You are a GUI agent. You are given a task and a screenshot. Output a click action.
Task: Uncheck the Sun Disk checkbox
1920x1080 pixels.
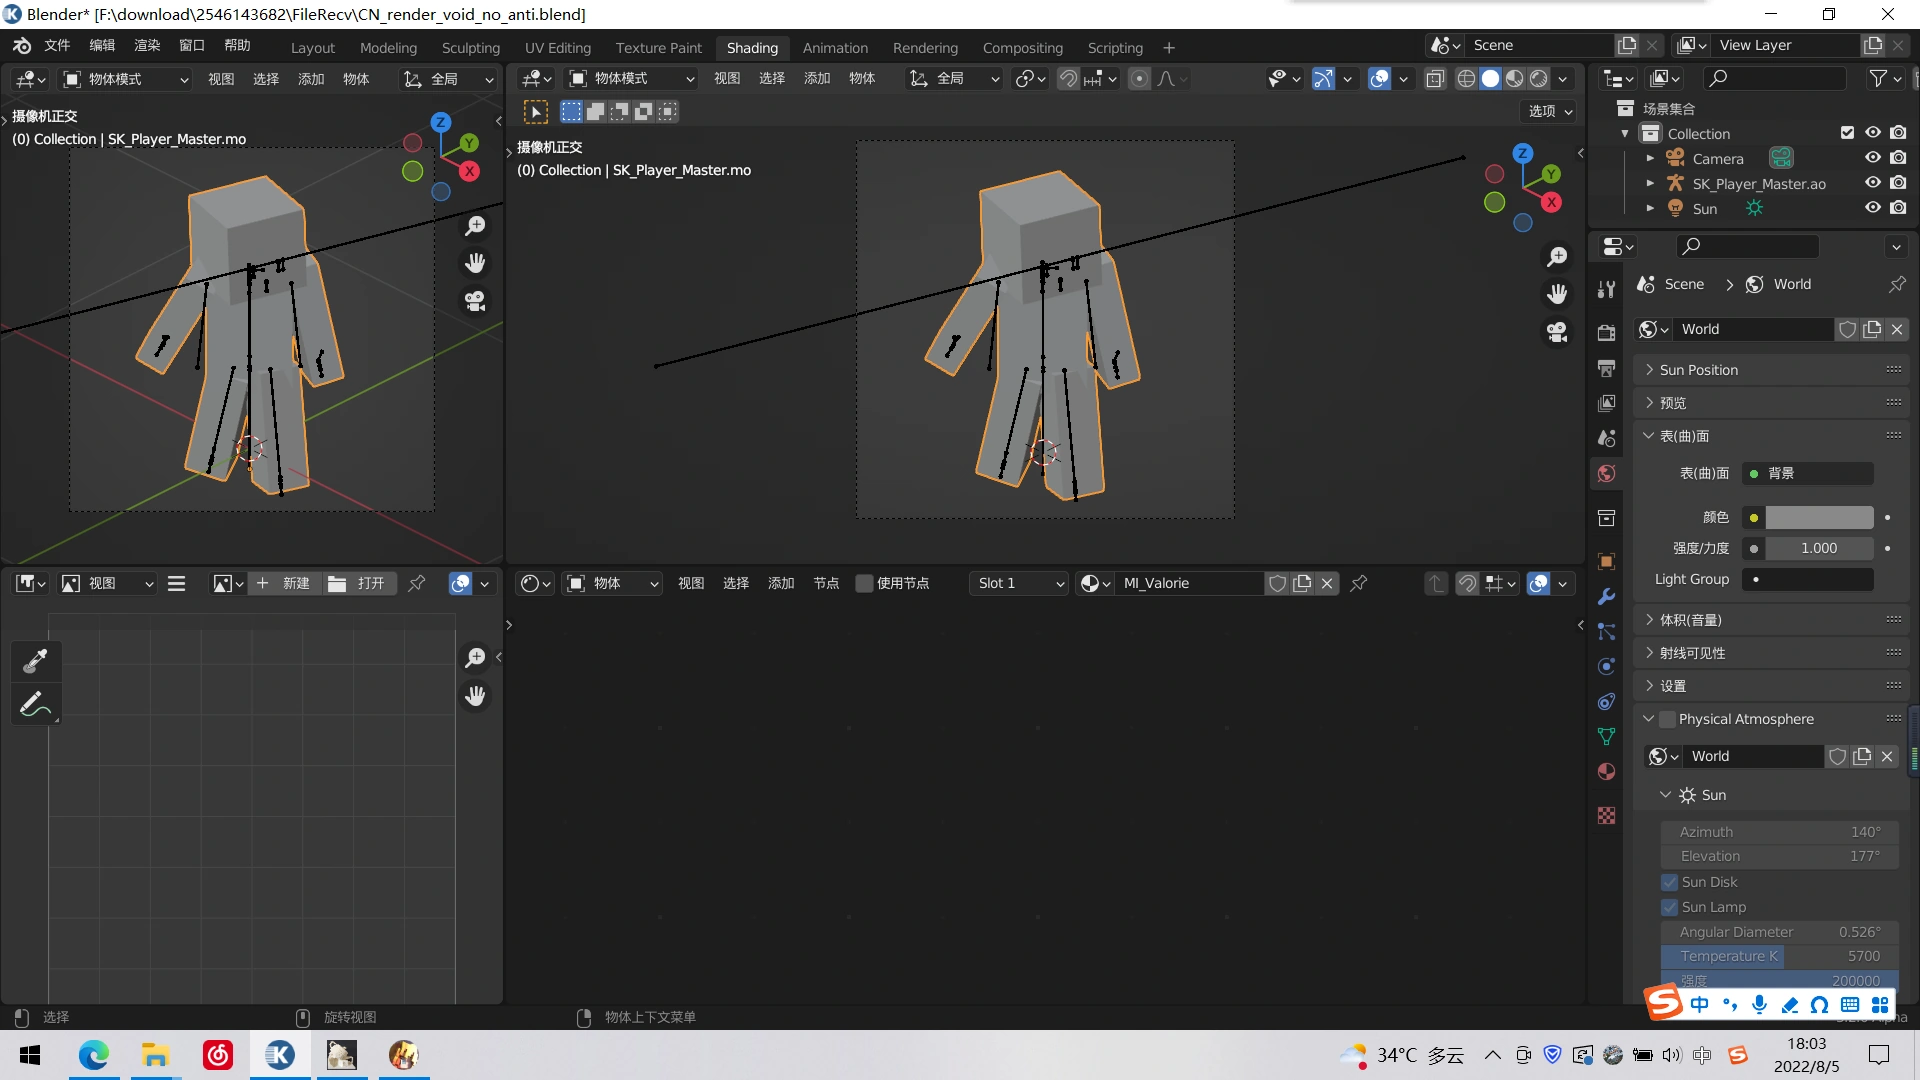(1669, 882)
